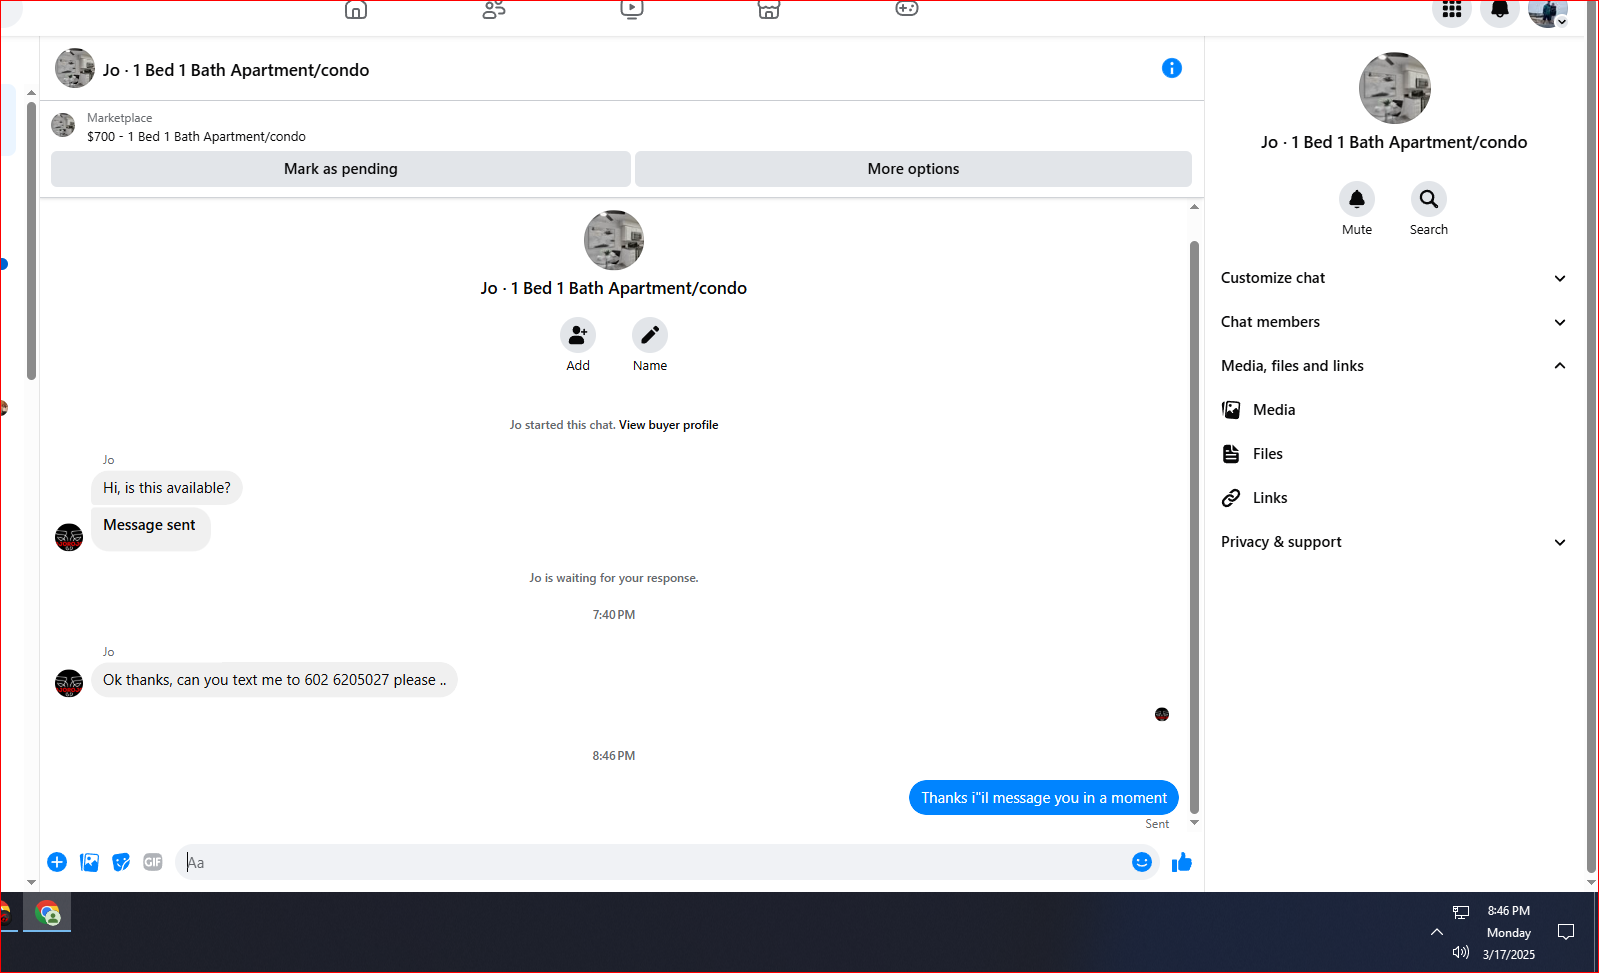Click the chat list scrollbar on left
Screen dimensions: 1599x973
[31, 240]
